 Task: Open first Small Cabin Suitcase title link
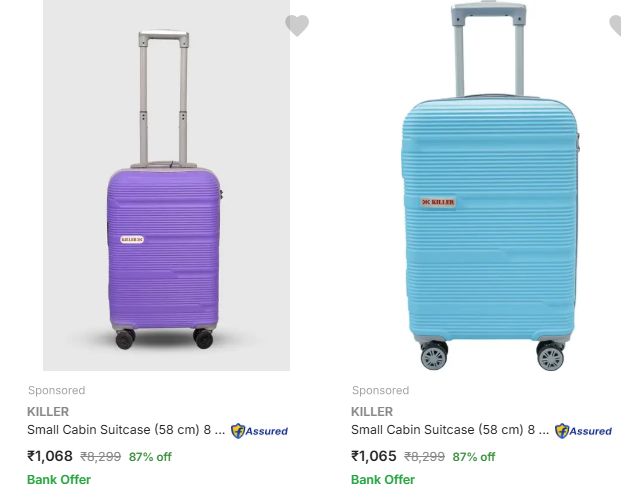(126, 430)
